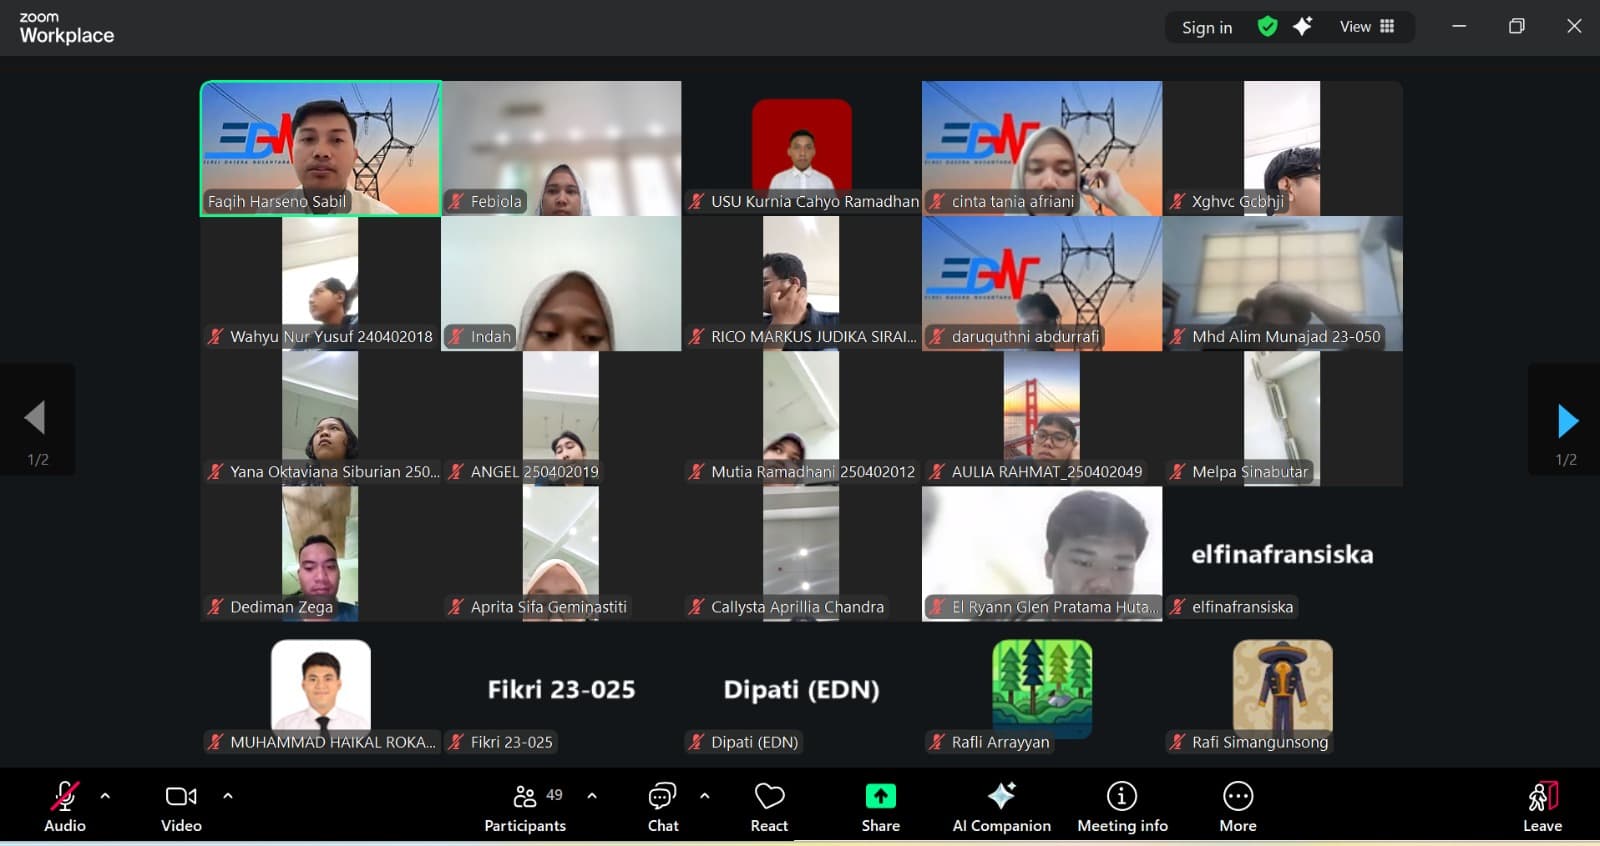Expand the arrow next to Participants

592,796
